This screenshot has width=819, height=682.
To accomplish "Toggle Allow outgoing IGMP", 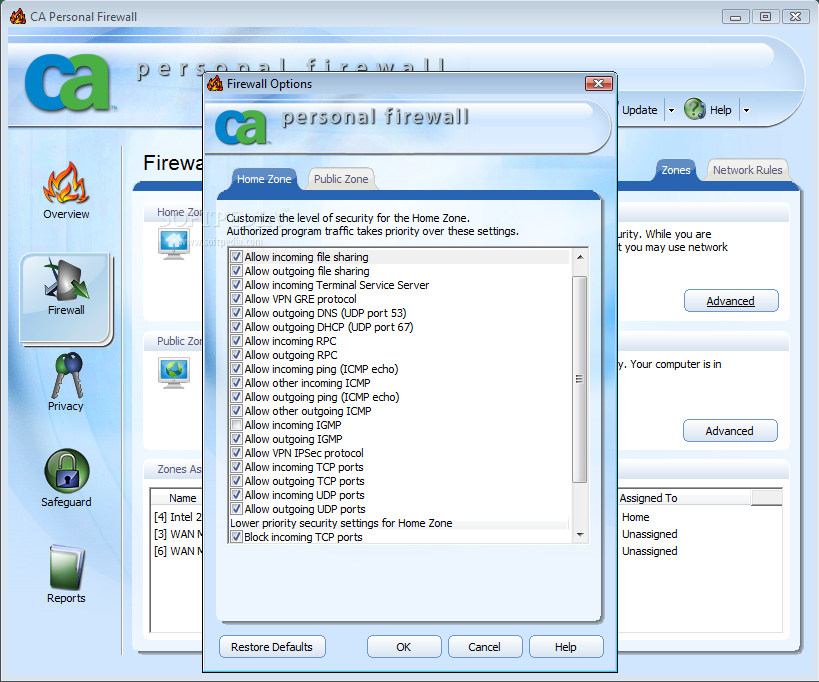I will 236,439.
